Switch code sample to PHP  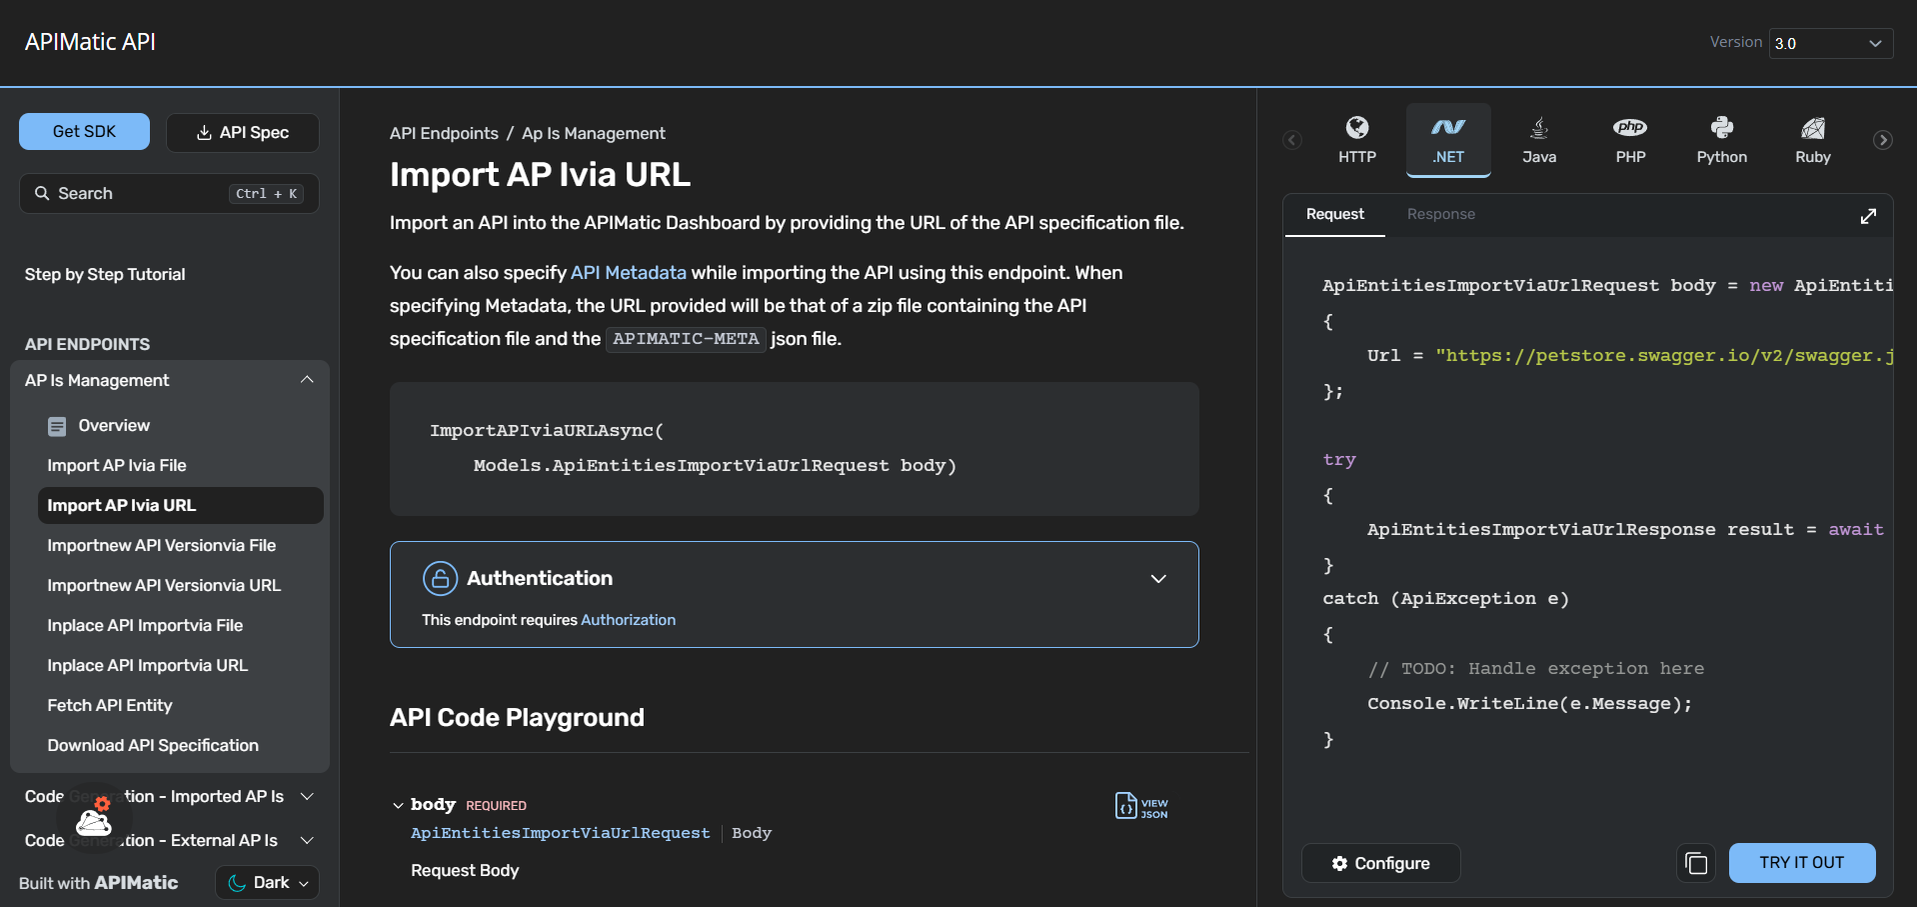point(1630,140)
